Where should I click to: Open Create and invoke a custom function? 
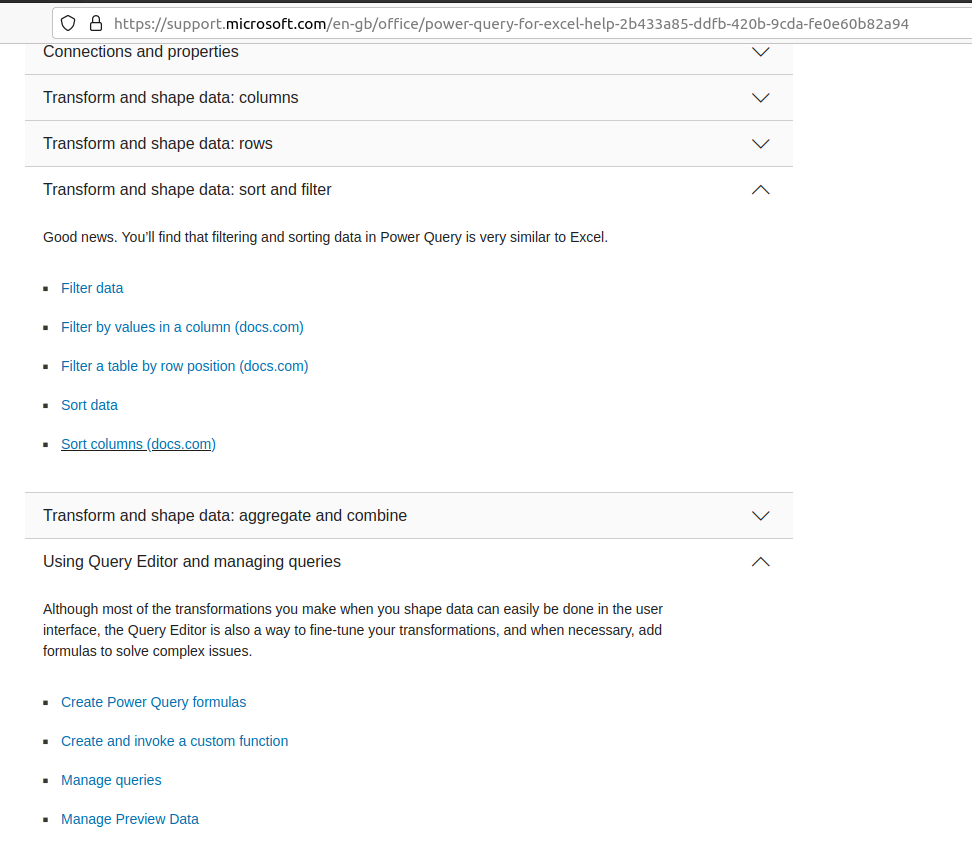point(174,741)
